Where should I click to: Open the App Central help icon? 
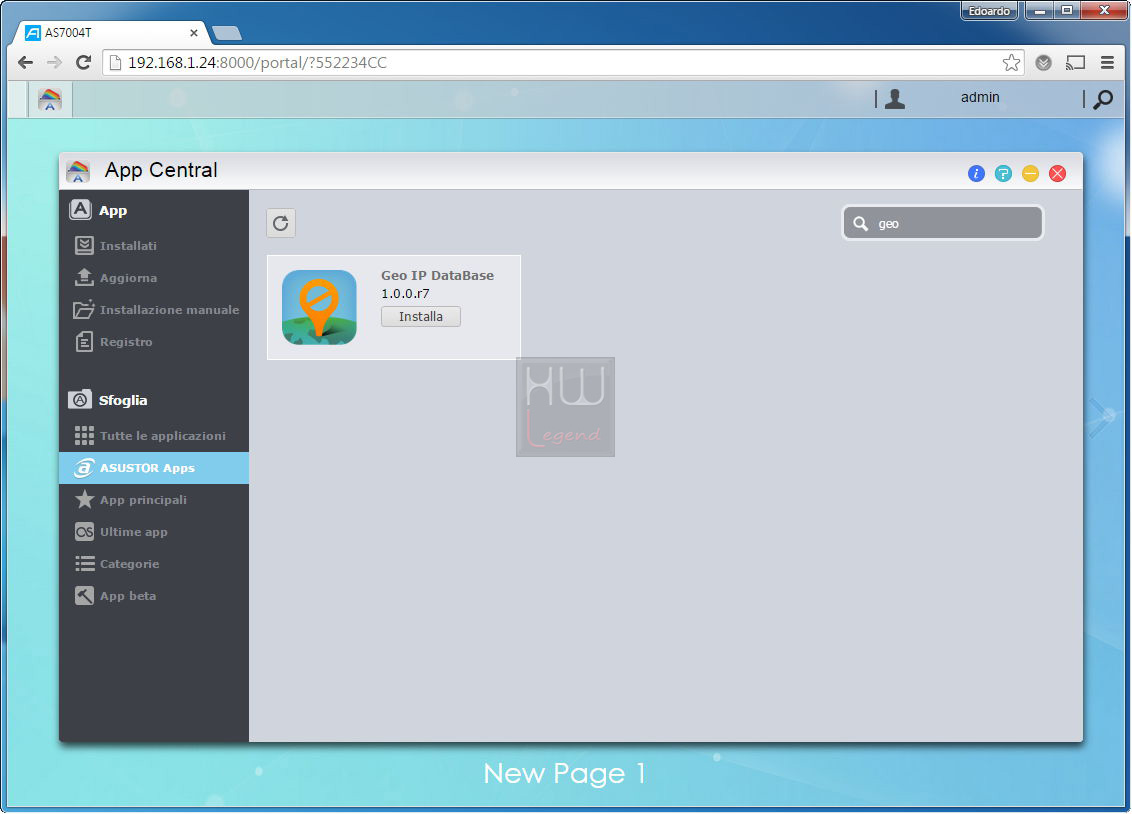pos(1003,173)
